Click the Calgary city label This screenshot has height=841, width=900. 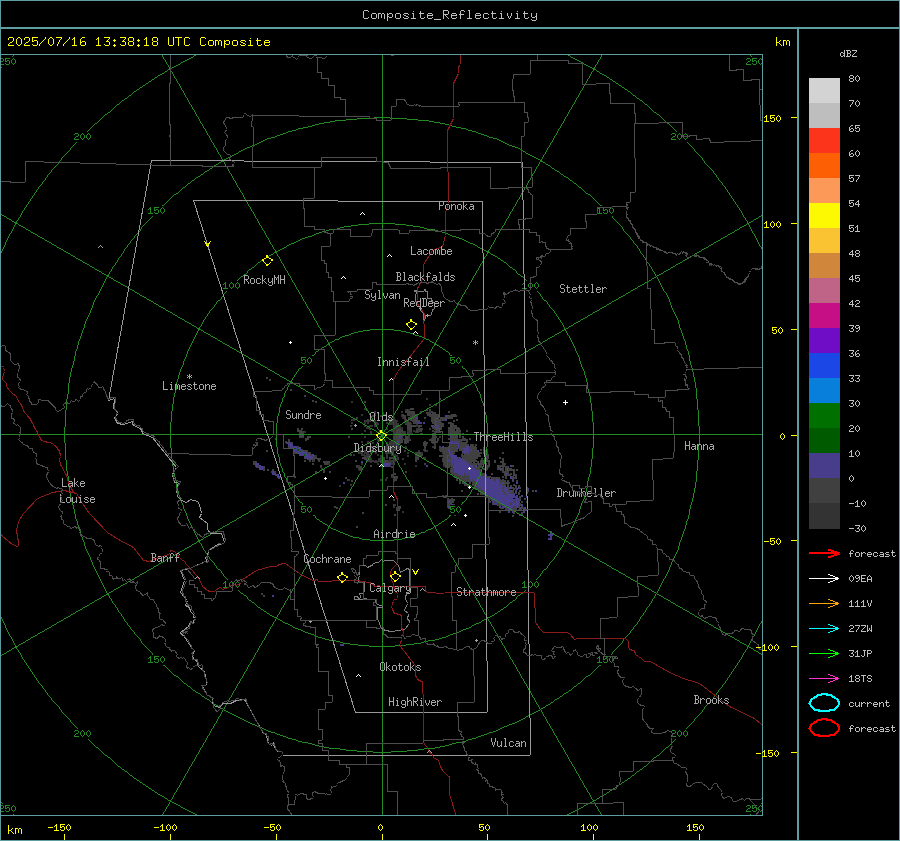click(x=390, y=588)
